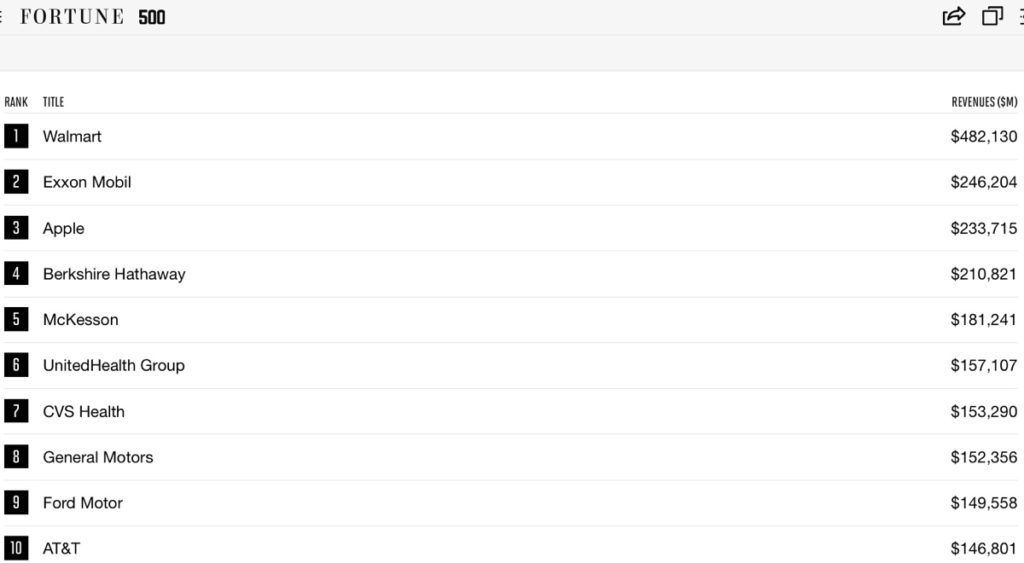Click rank 5 badge icon
The width and height of the screenshot is (1024, 563).
pyautogui.click(x=16, y=320)
